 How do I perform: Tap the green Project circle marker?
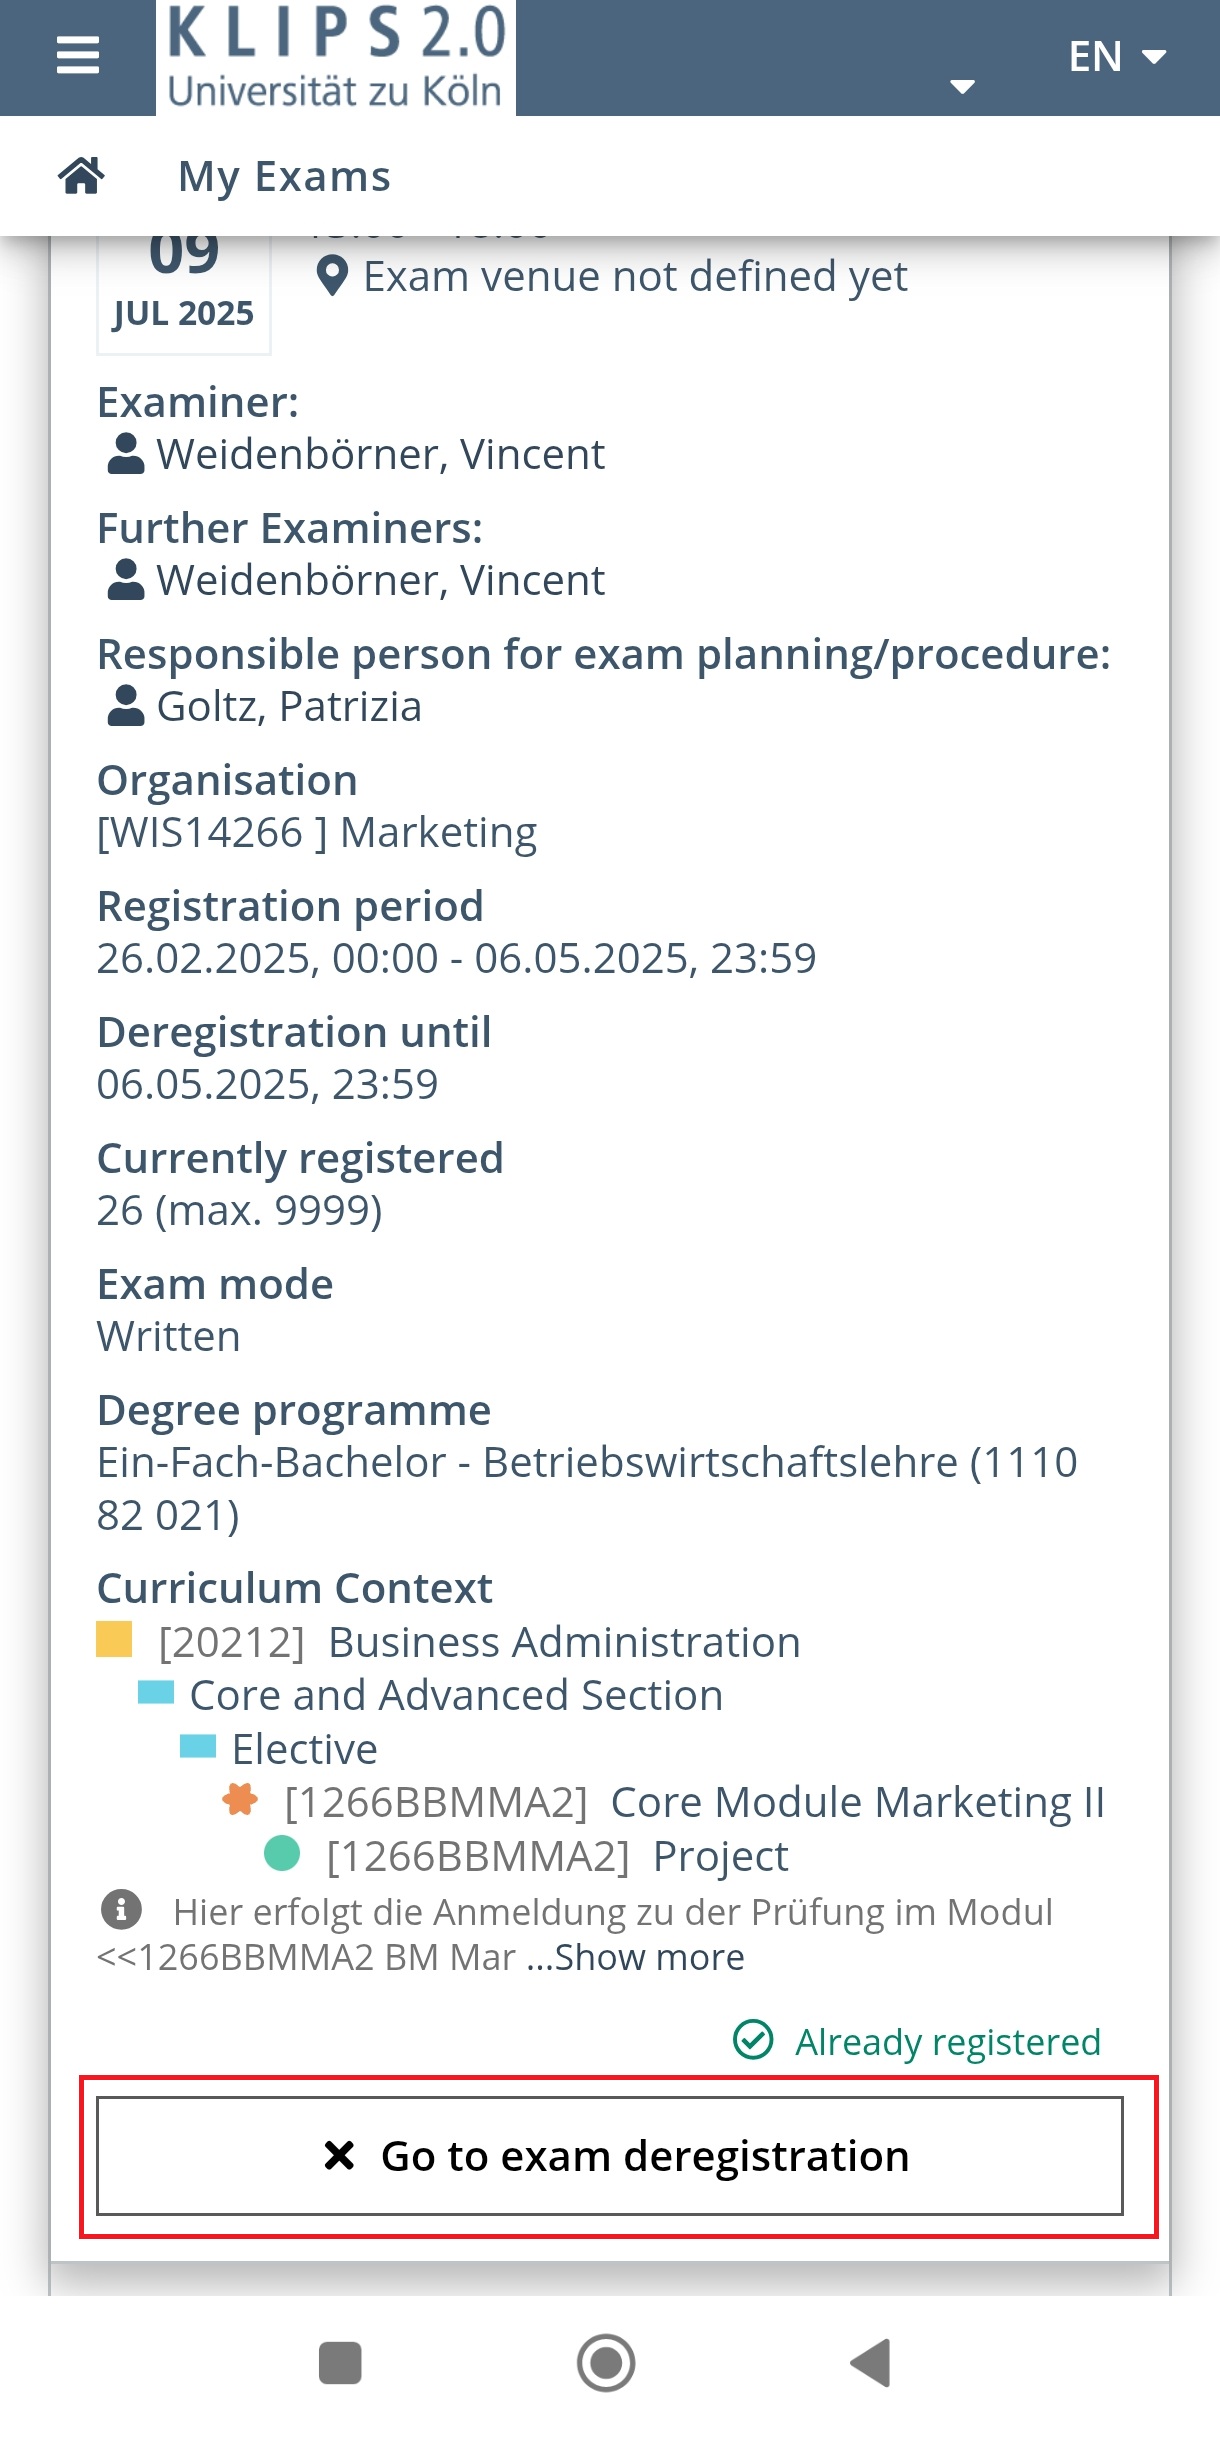tap(282, 1854)
